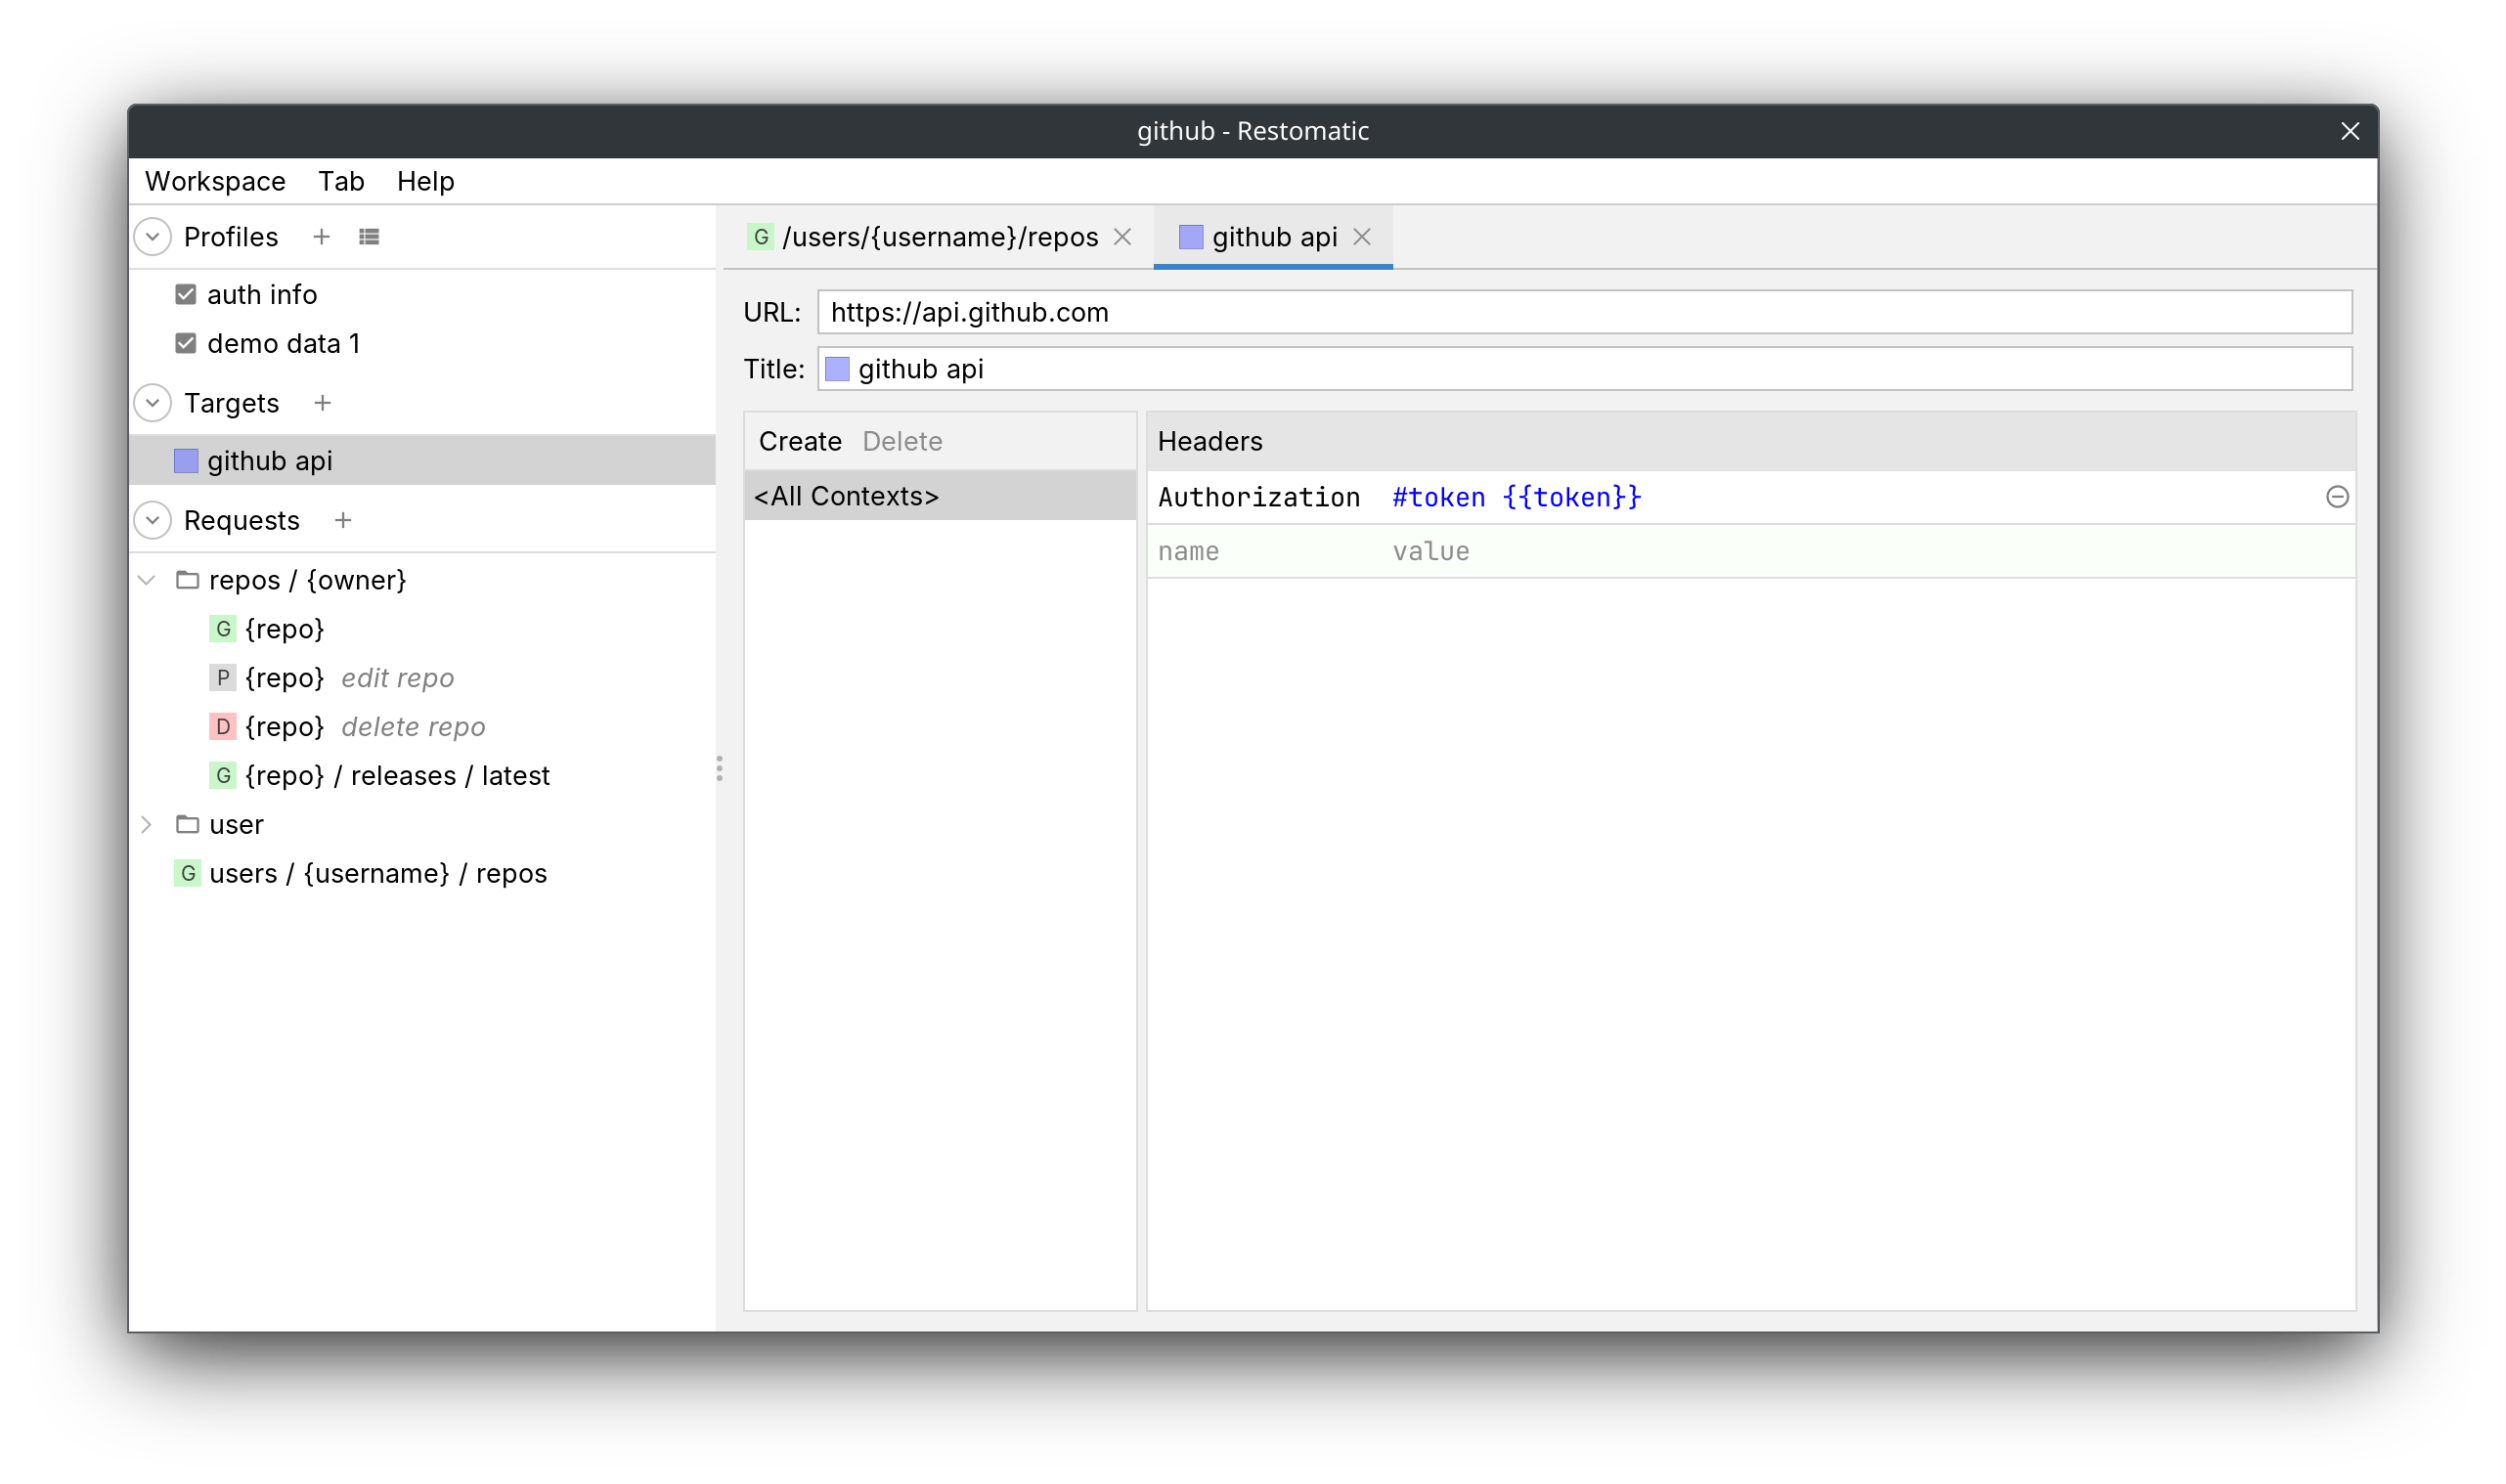
Task: Click the Authorization header name
Action: (1259, 497)
